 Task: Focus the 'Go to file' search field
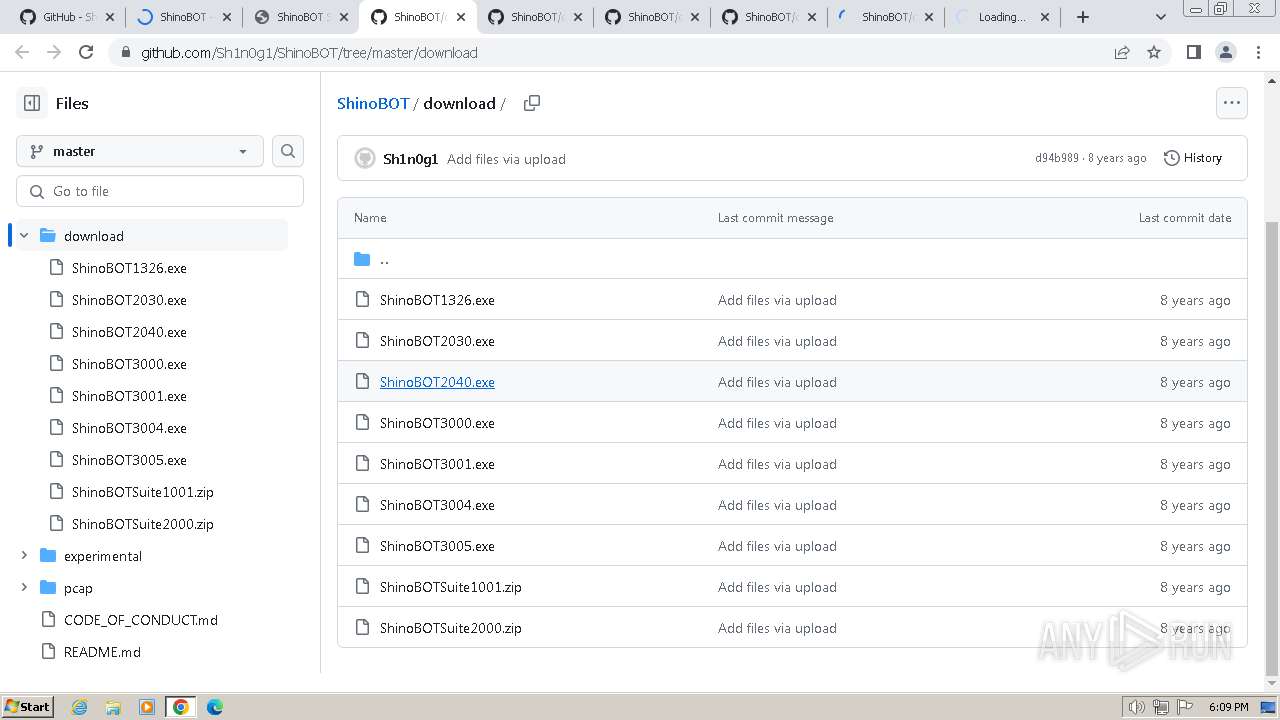point(160,191)
